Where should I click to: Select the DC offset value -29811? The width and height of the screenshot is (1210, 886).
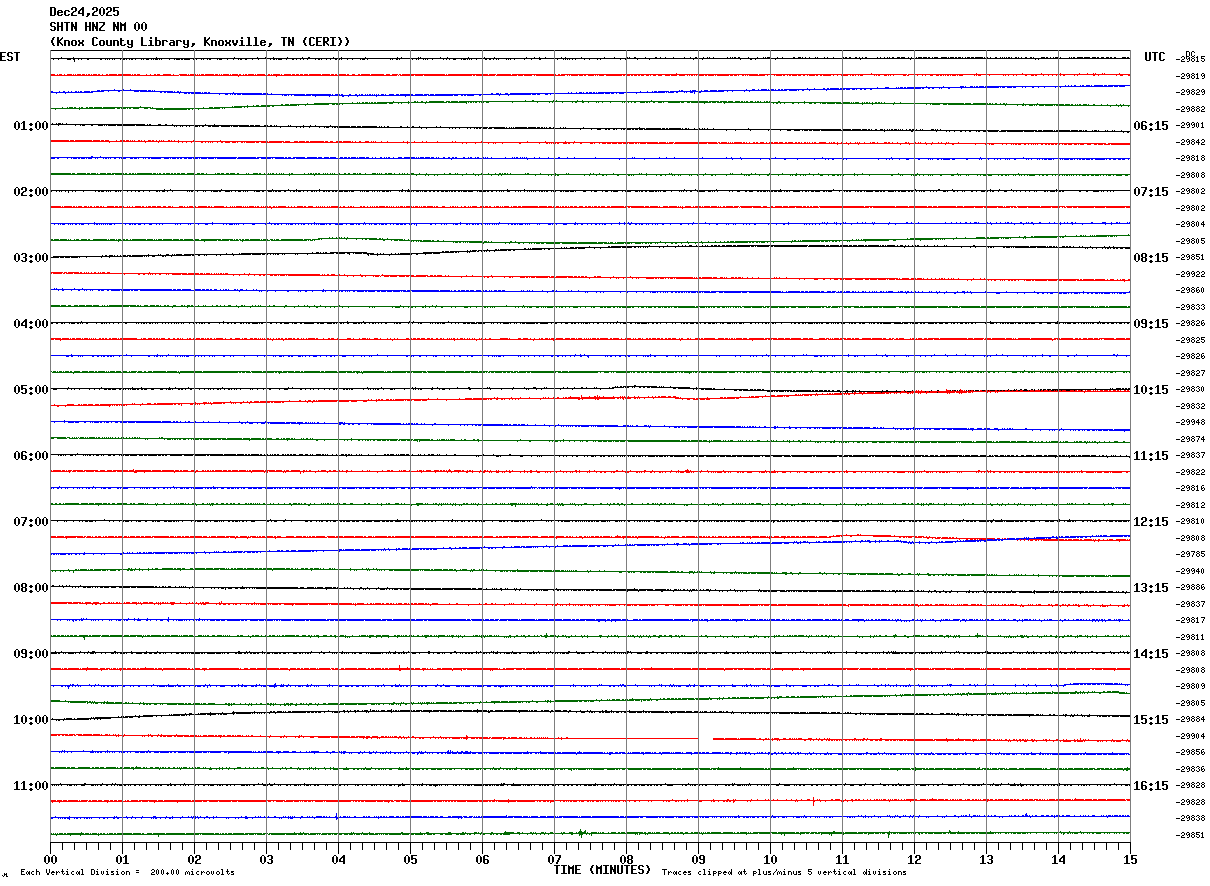tap(1190, 637)
